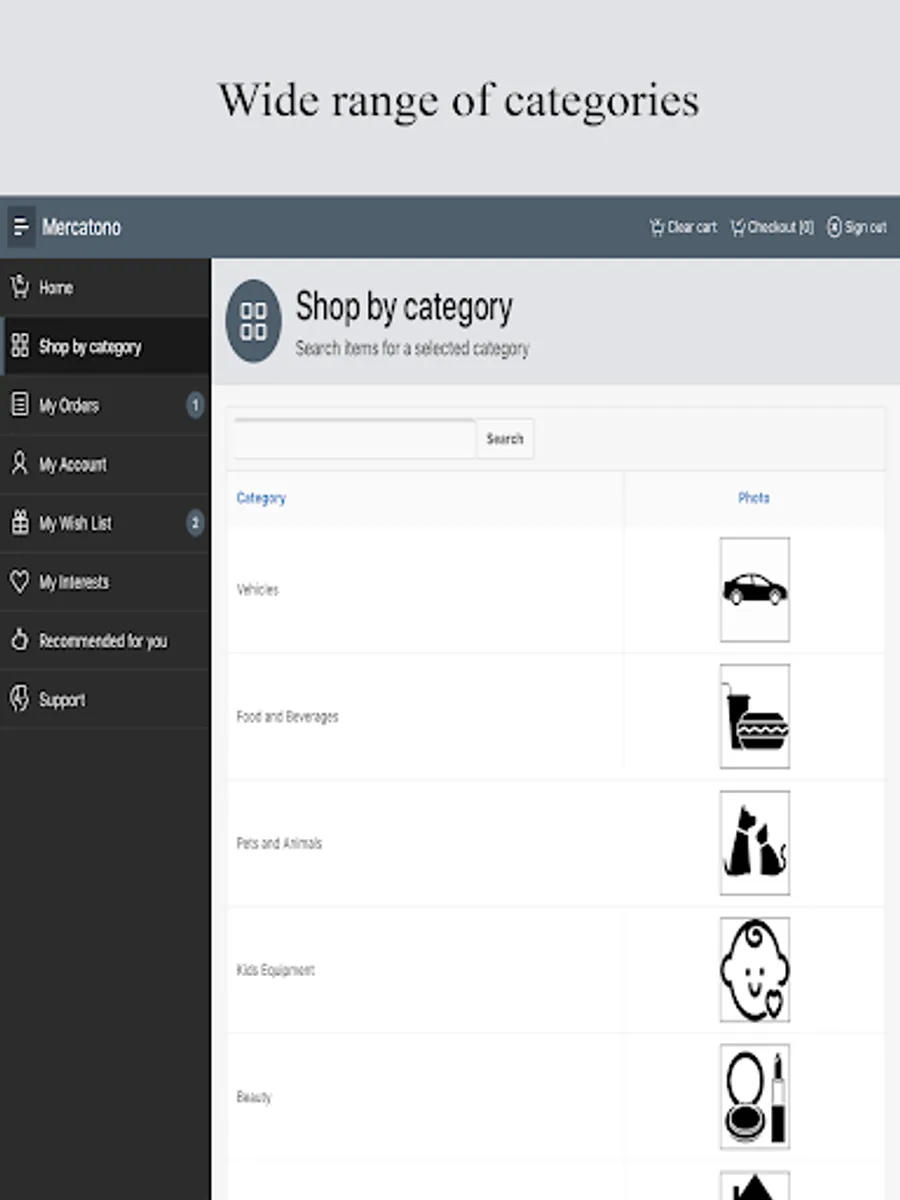Click the Support headset icon

(19, 699)
